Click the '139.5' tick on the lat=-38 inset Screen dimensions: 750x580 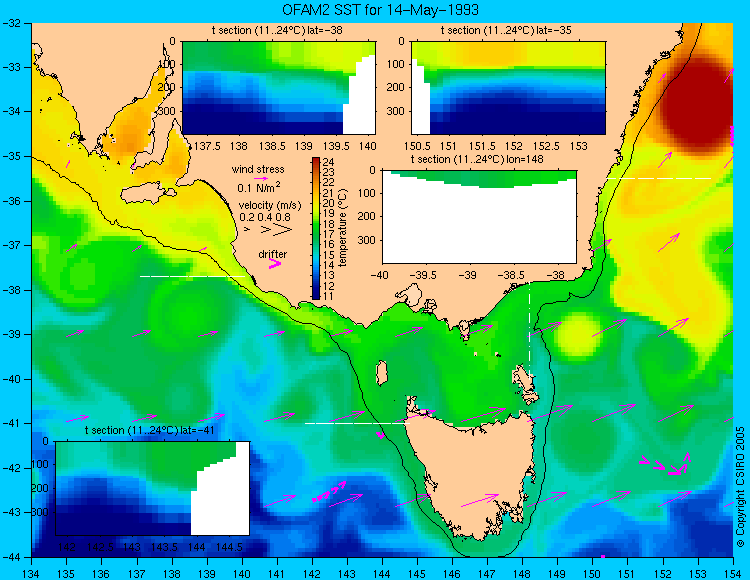click(336, 146)
